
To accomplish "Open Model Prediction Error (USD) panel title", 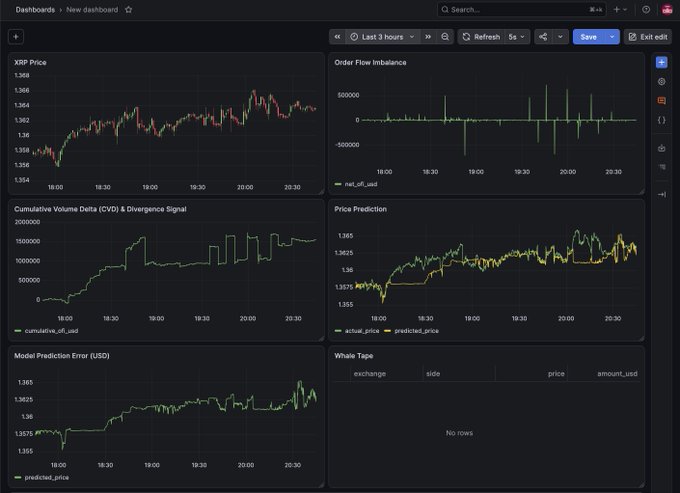I will click(x=62, y=356).
